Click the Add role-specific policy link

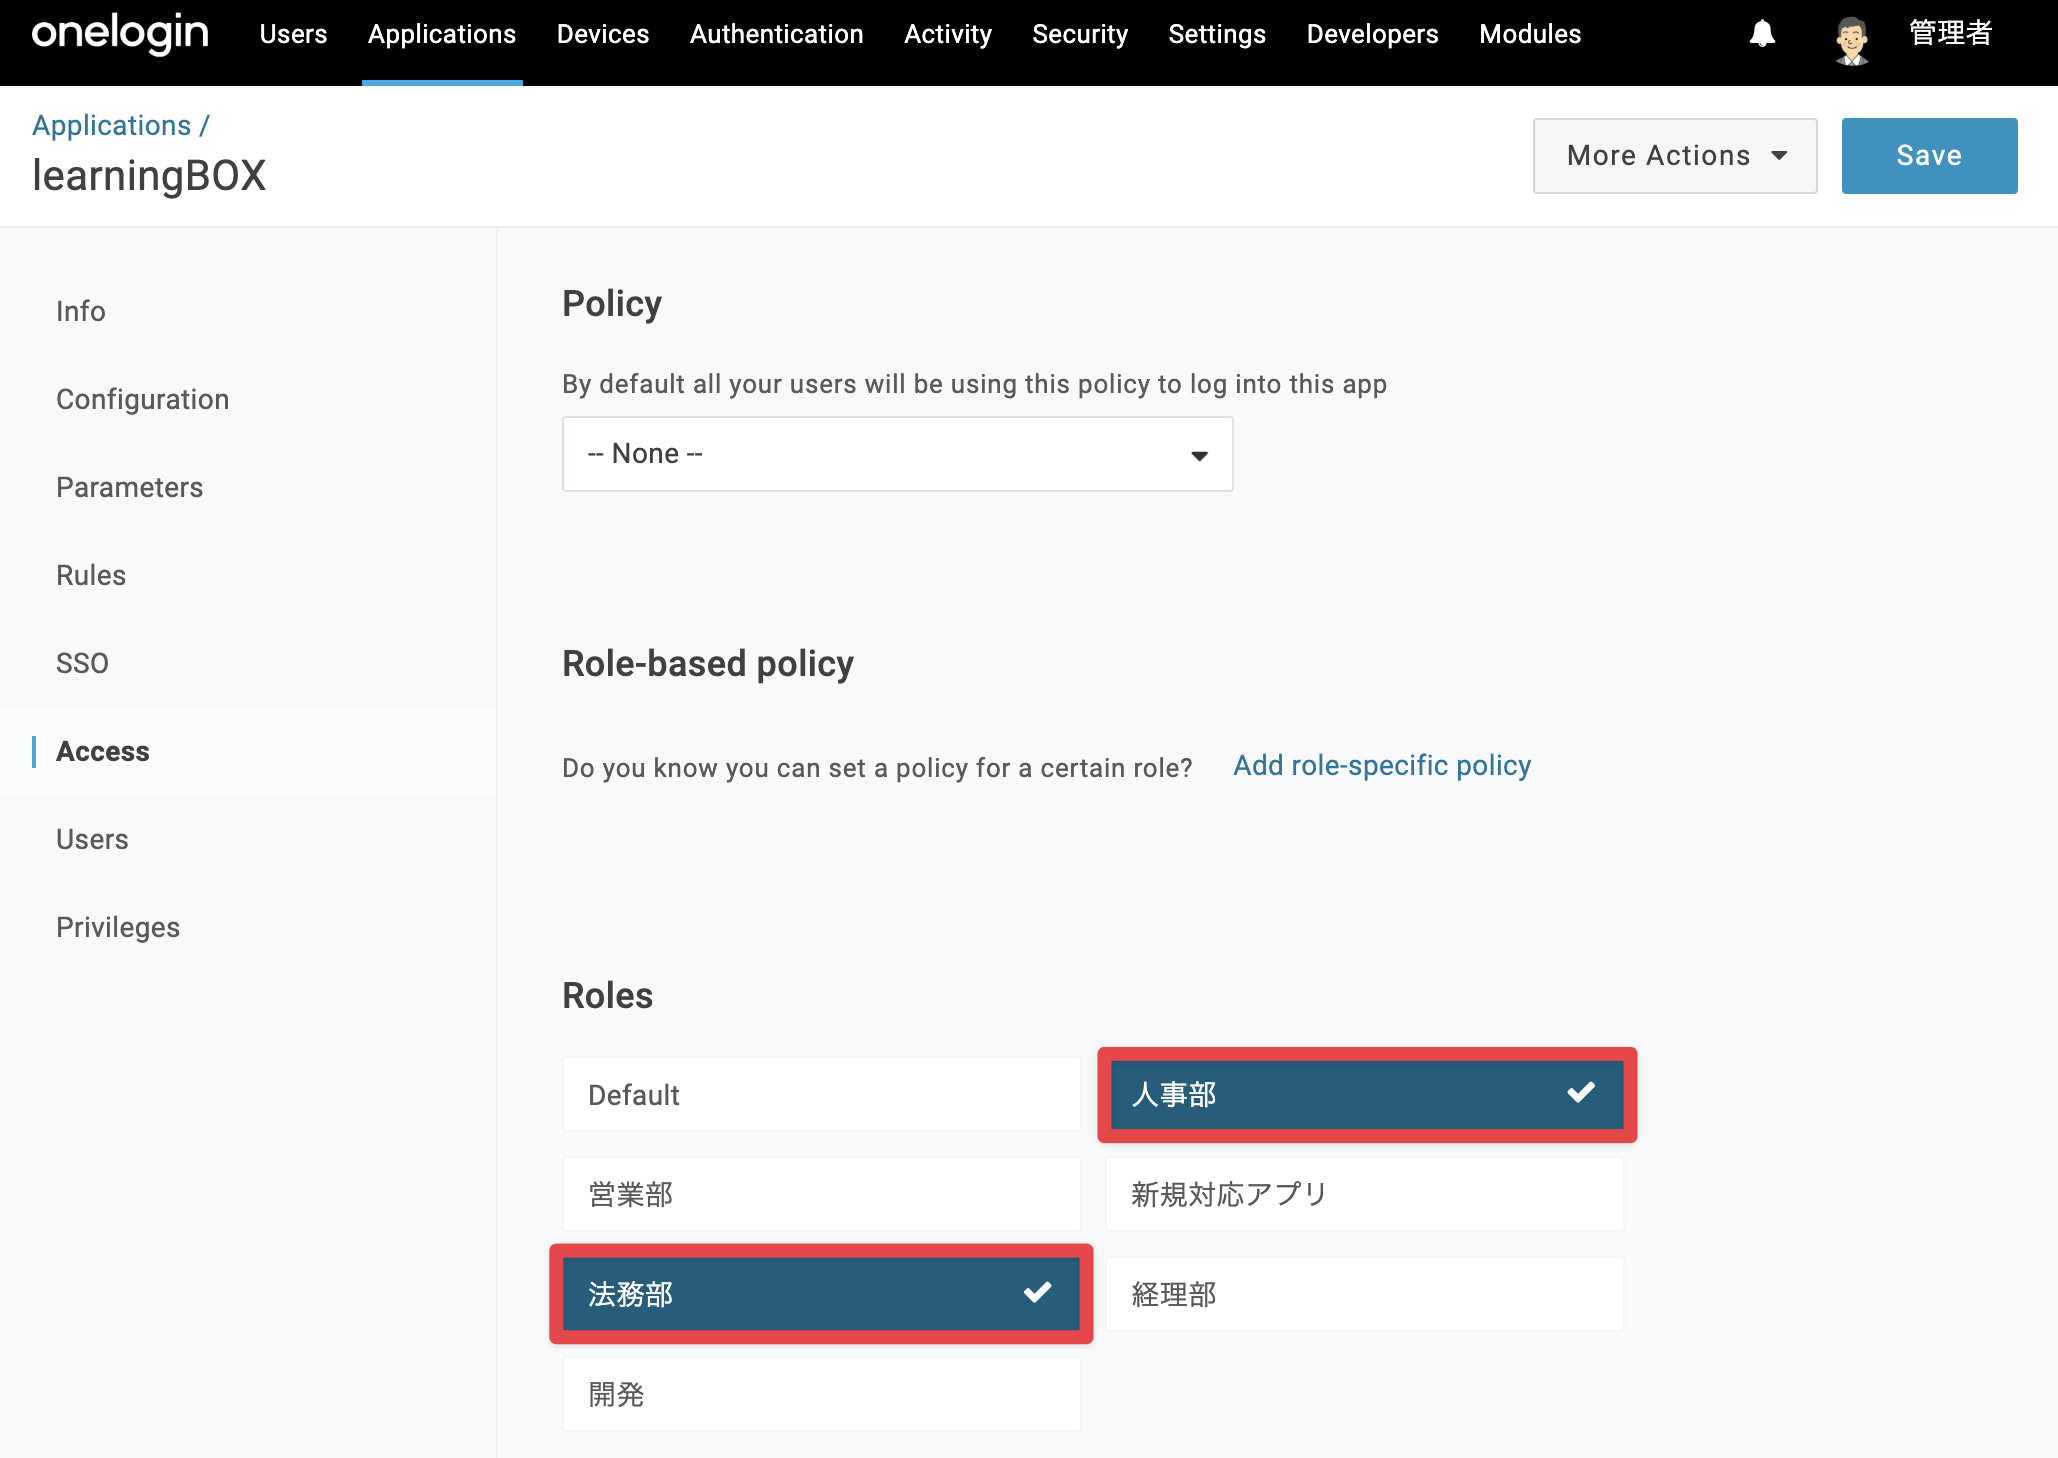(x=1382, y=766)
